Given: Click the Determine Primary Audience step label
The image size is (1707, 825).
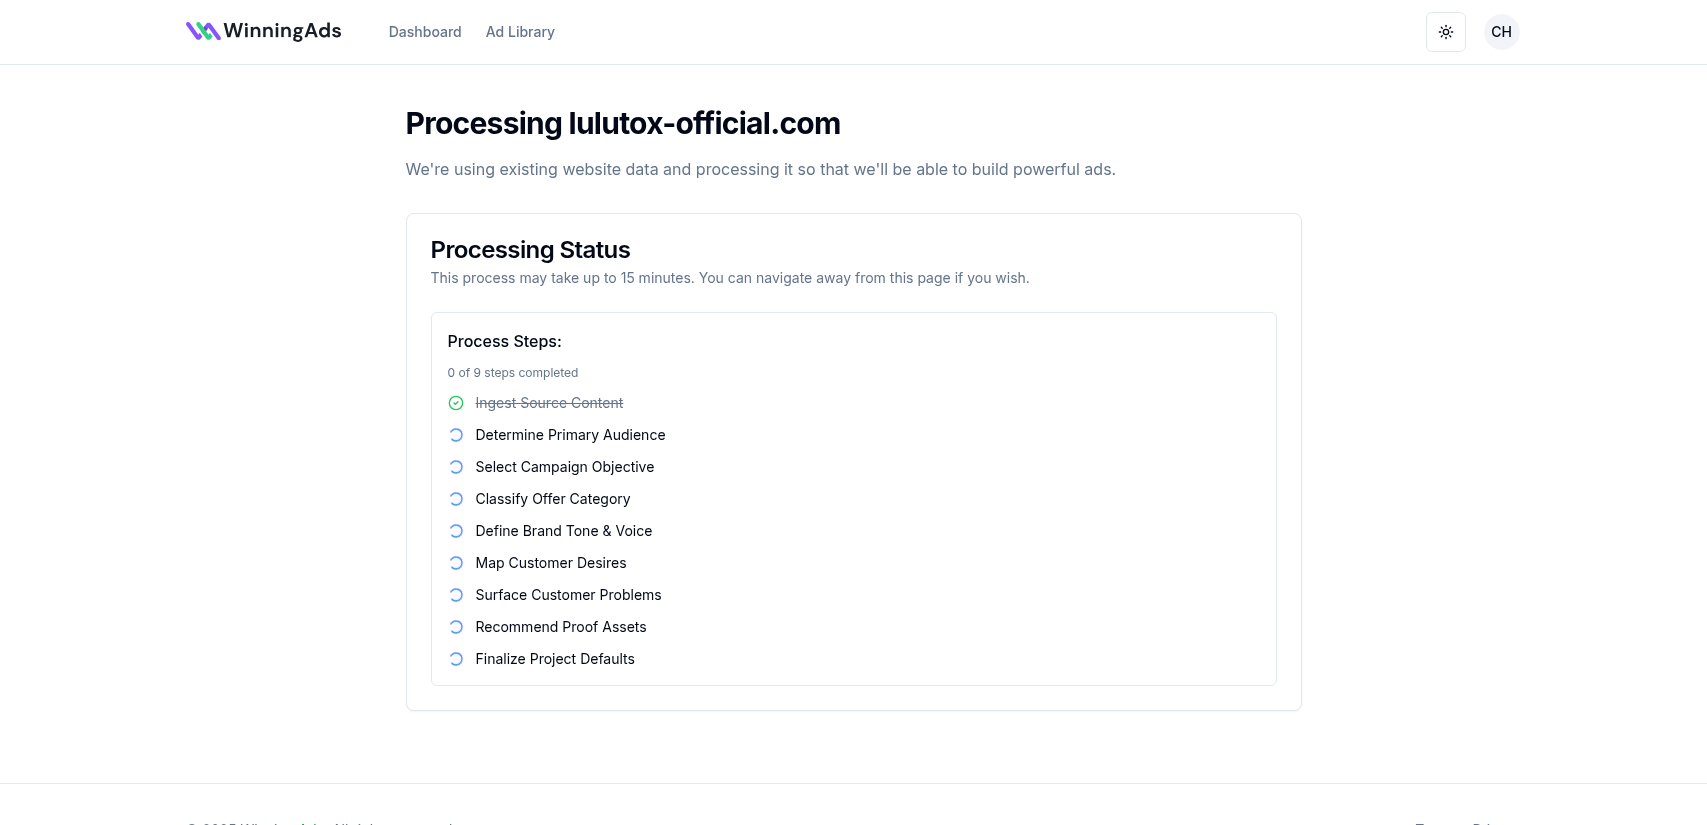Looking at the screenshot, I should [x=570, y=435].
